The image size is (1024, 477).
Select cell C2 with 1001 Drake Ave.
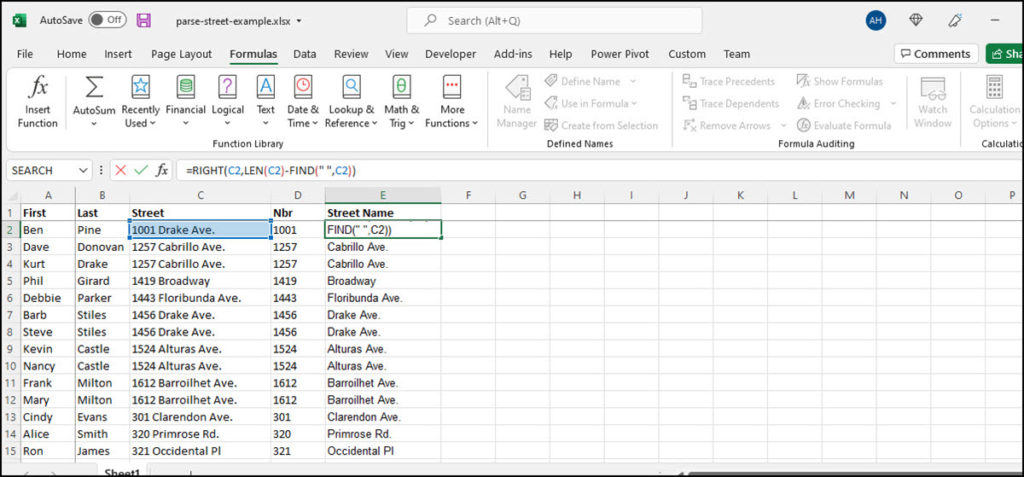pos(200,230)
